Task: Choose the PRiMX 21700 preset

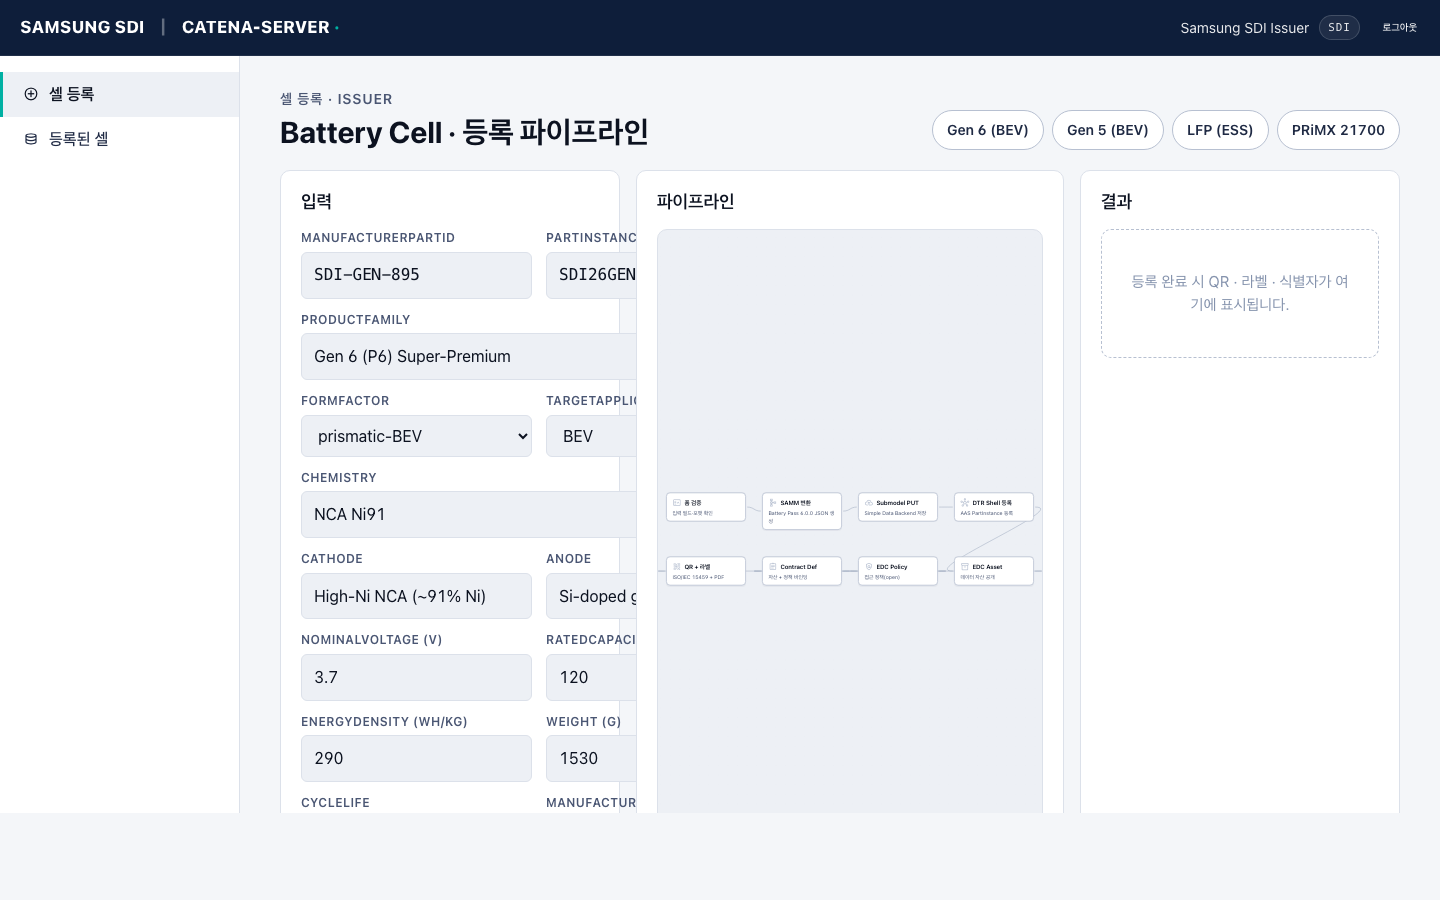Action: 1337,130
